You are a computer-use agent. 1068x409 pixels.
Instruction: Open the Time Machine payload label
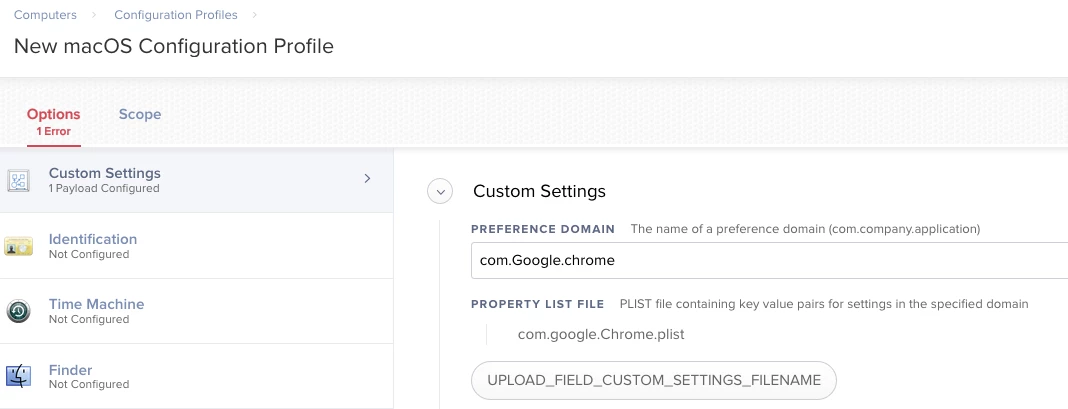click(96, 304)
